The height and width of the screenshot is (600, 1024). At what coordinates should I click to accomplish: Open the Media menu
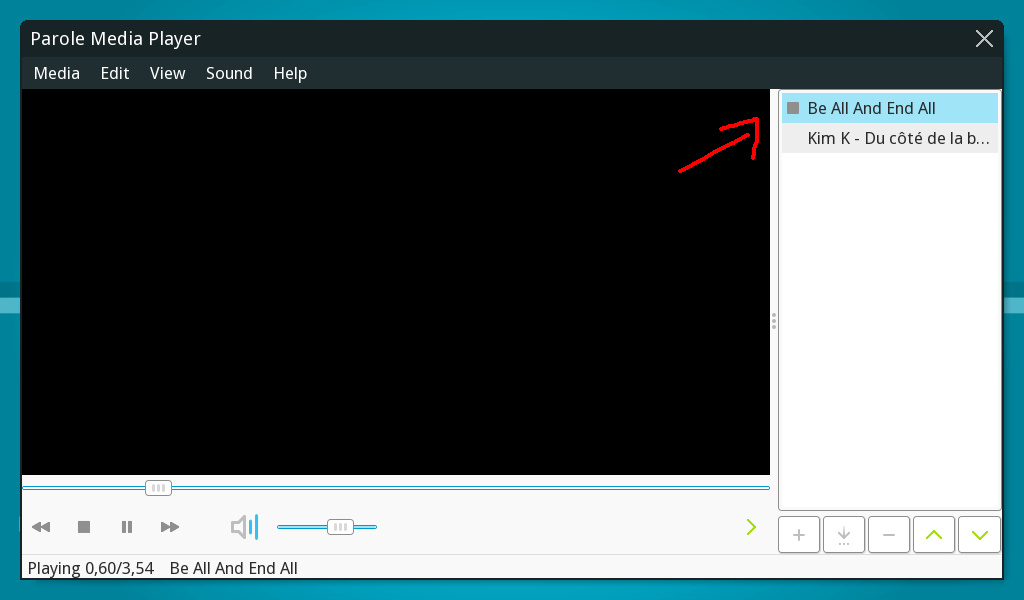[57, 73]
